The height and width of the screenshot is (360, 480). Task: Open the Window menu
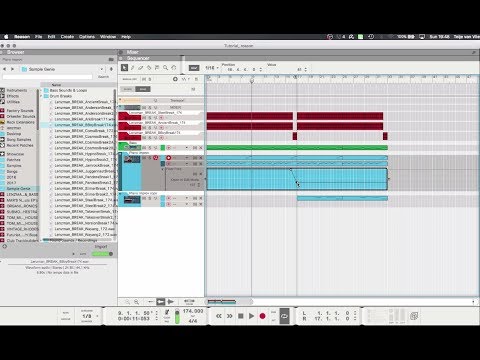108,37
